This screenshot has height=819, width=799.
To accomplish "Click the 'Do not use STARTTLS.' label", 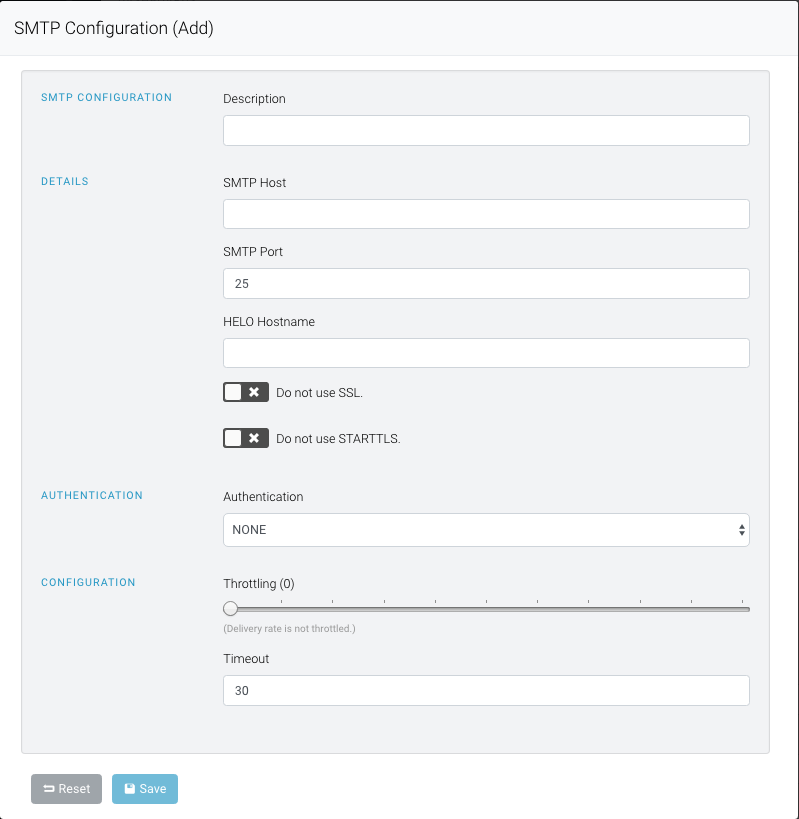I will (x=338, y=439).
